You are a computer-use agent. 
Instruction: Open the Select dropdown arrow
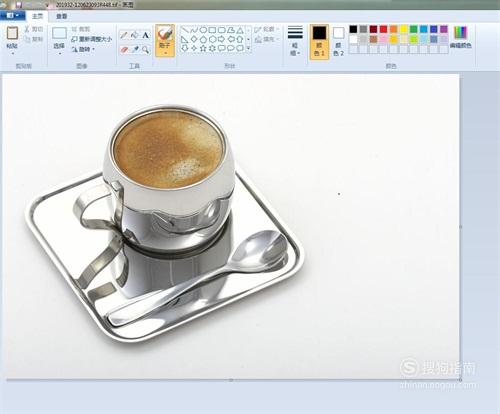click(x=59, y=53)
